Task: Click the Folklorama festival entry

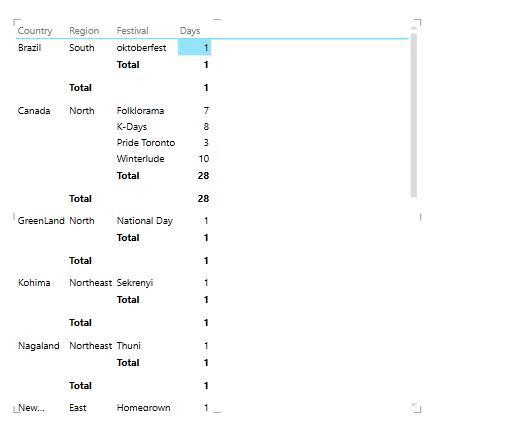Action: (140, 111)
